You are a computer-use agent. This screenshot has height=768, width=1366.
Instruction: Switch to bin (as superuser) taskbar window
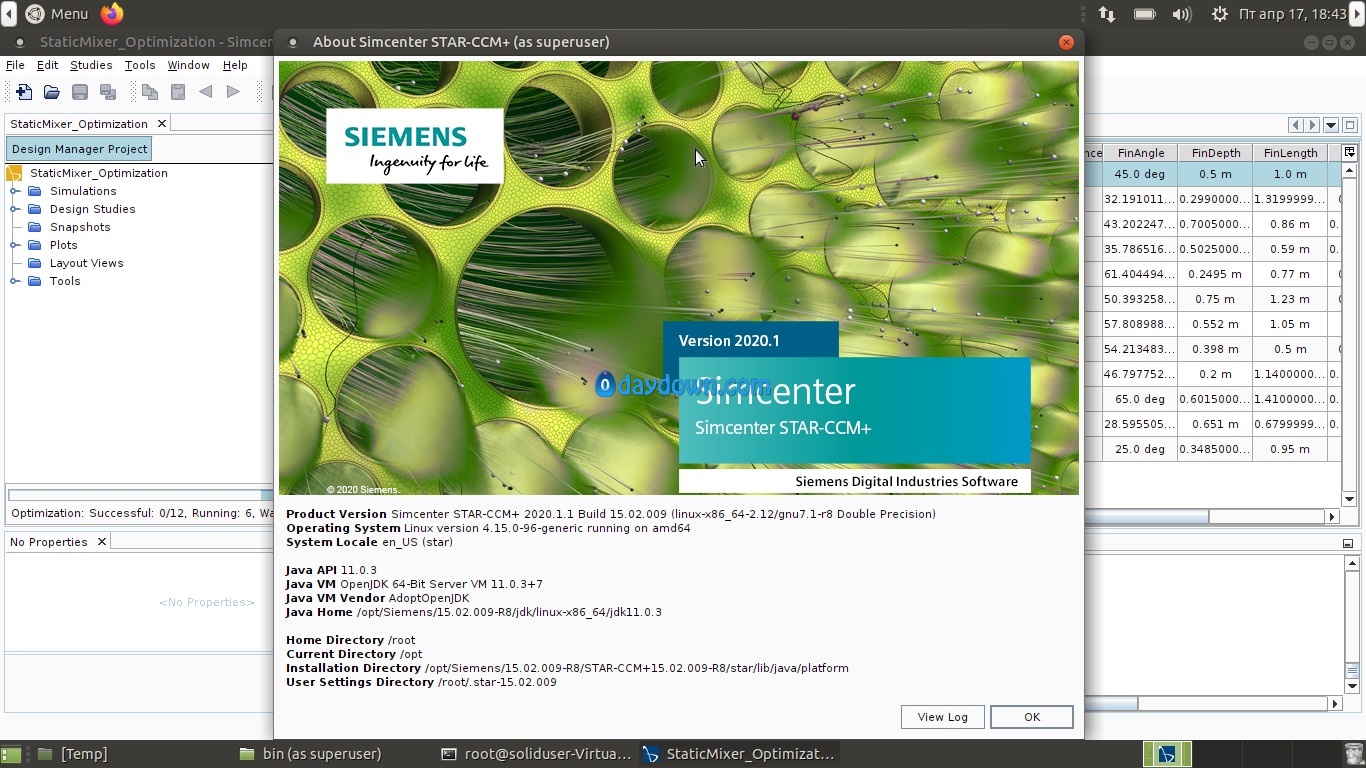[311, 754]
